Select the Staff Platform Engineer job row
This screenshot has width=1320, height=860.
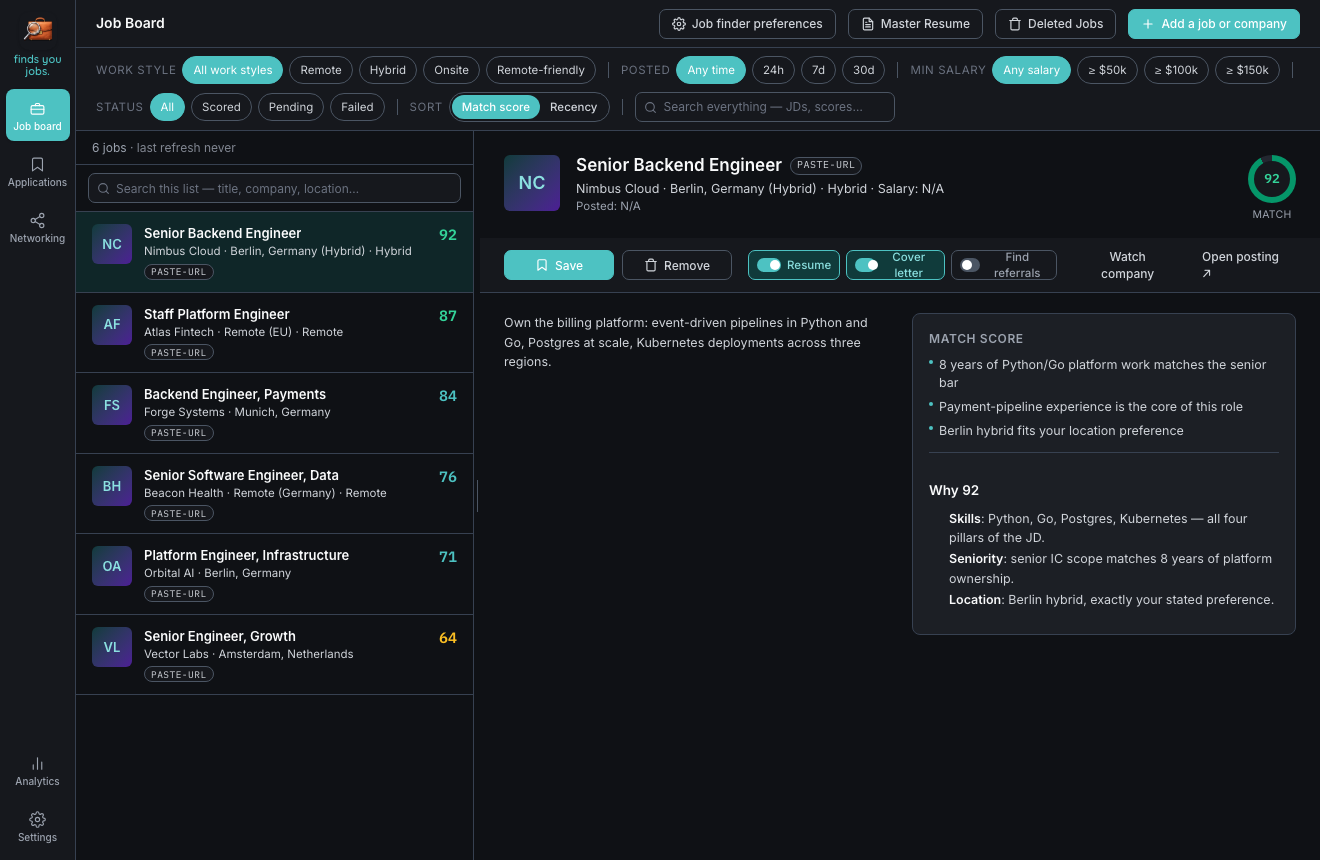point(274,333)
